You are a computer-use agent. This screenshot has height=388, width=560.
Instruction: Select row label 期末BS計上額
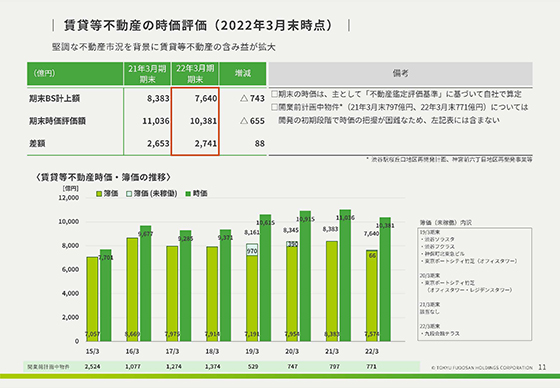coord(54,98)
